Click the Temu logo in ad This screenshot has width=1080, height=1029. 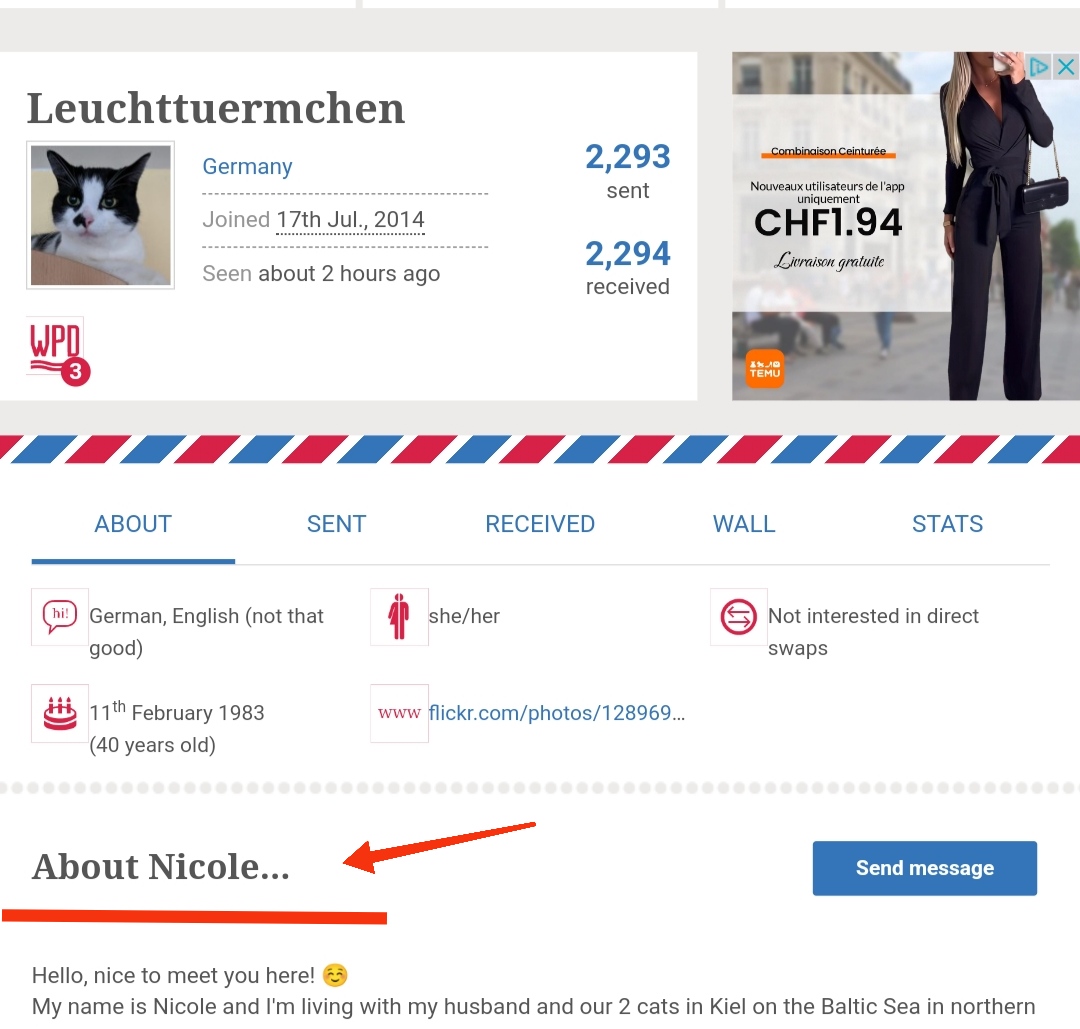765,369
